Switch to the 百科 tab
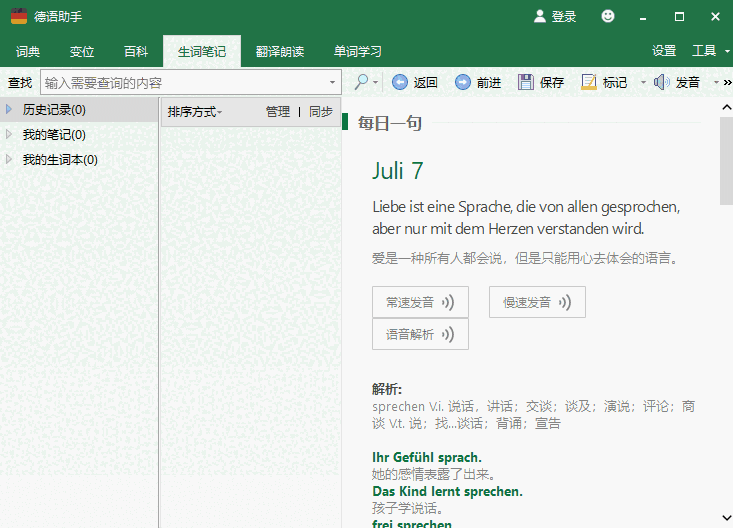The height and width of the screenshot is (528, 733). [x=136, y=51]
